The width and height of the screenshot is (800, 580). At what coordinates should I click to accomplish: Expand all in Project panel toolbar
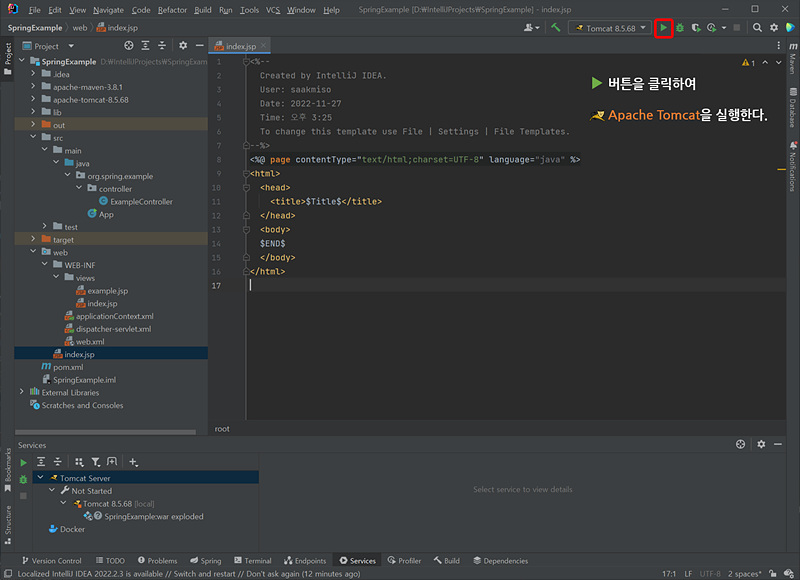(x=145, y=46)
